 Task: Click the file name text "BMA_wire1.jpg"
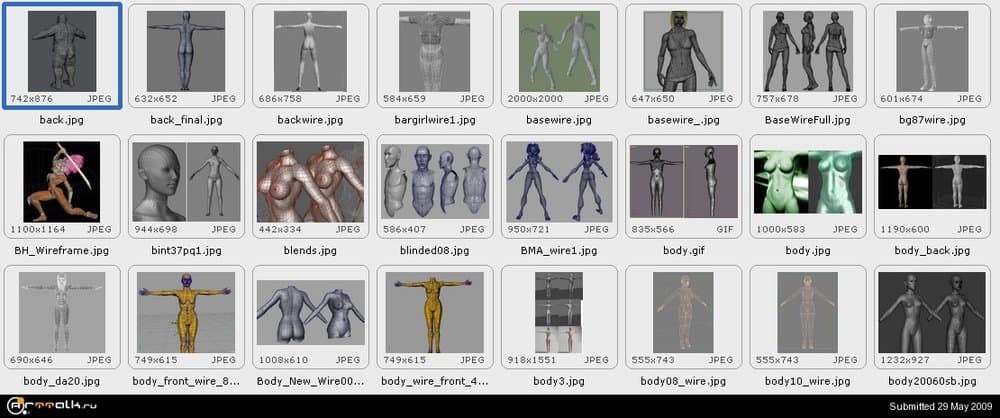click(559, 251)
